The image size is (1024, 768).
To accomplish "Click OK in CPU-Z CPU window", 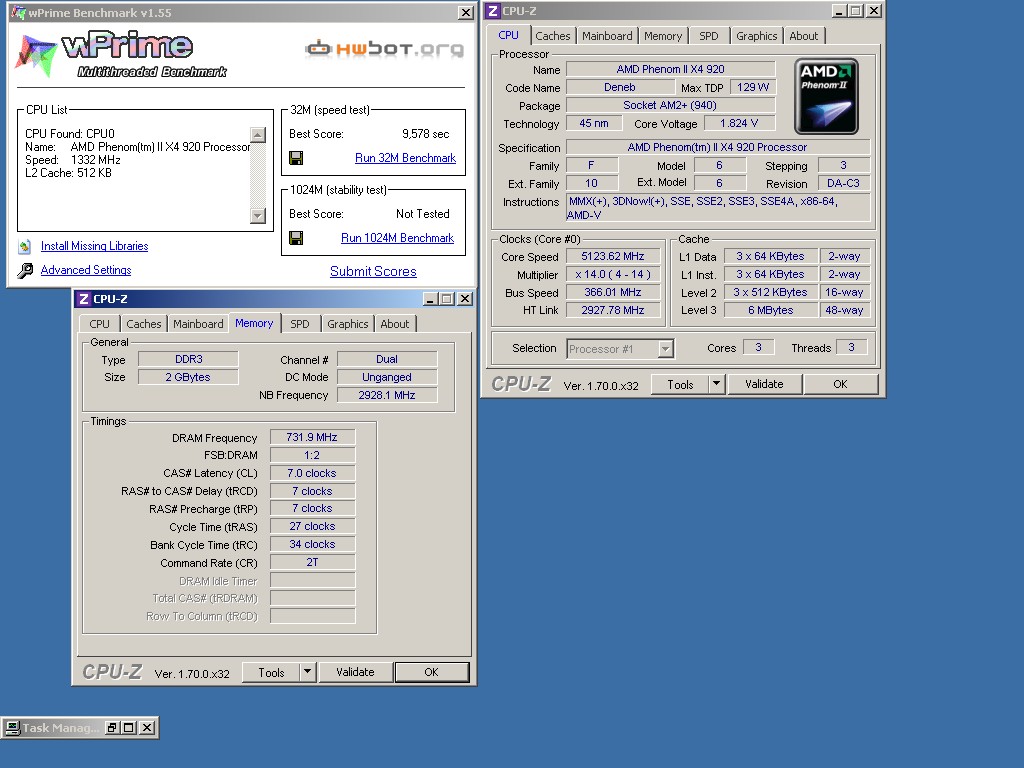I will [x=840, y=384].
